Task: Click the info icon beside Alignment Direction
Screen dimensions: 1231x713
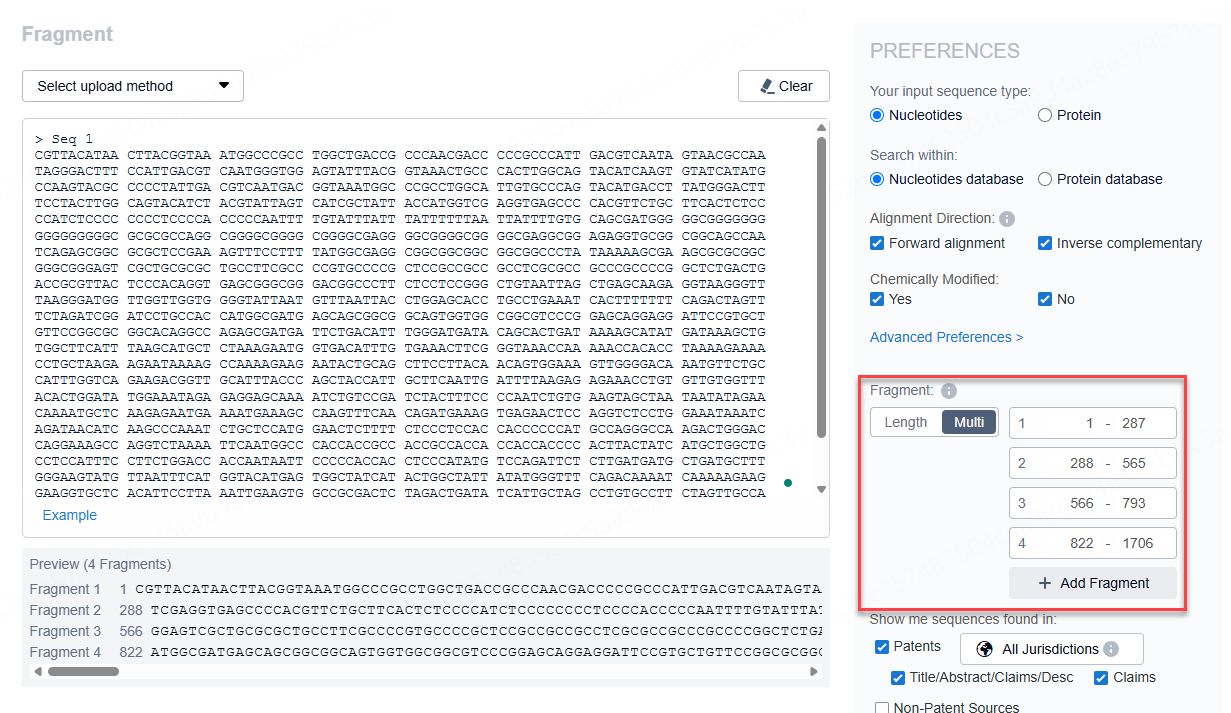Action: point(1007,219)
